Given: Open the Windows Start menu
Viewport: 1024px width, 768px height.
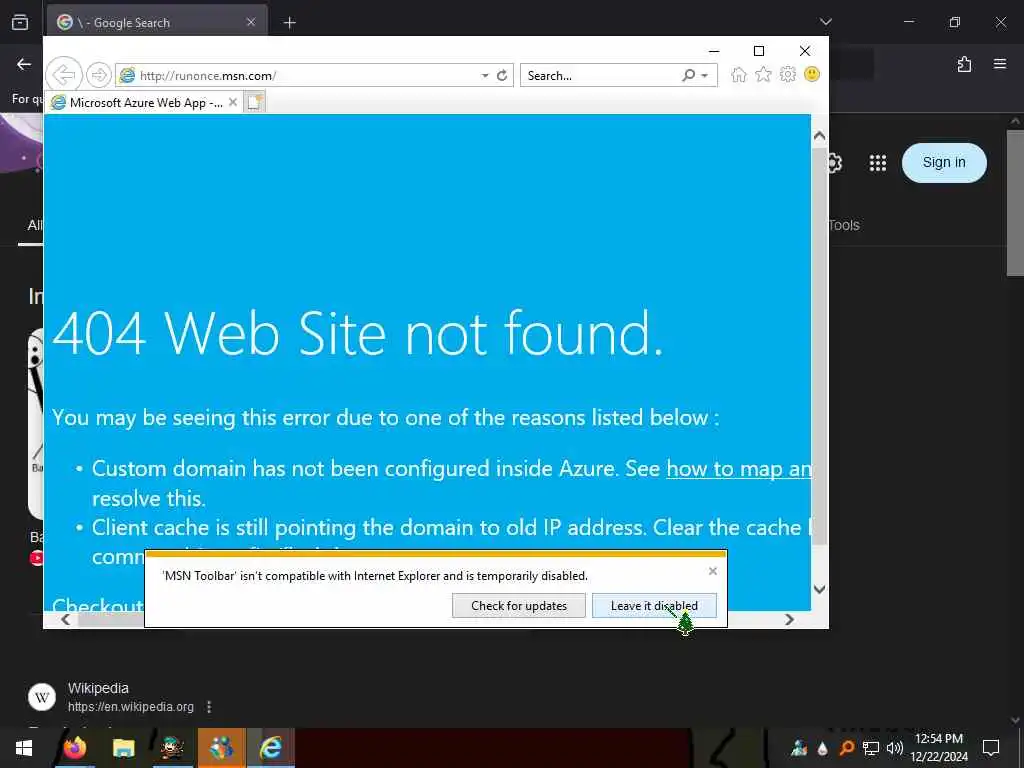Looking at the screenshot, I should click(x=24, y=748).
